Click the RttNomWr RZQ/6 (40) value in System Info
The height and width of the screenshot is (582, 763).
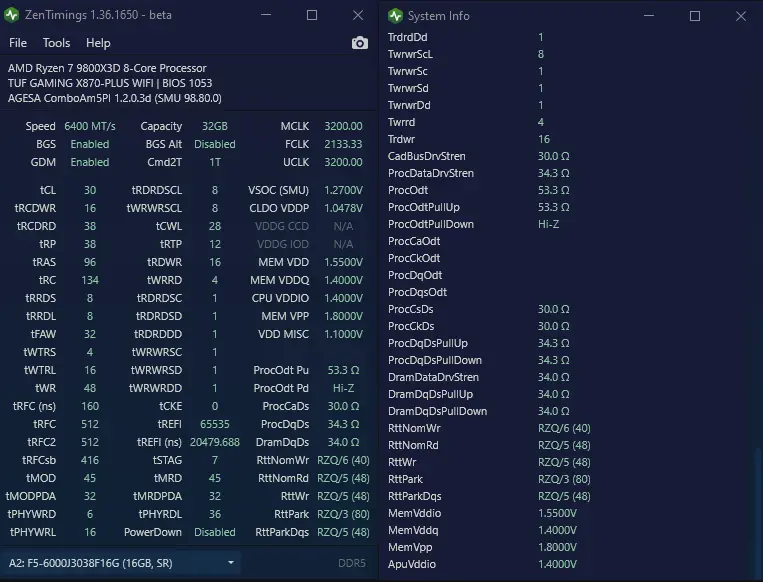(564, 429)
